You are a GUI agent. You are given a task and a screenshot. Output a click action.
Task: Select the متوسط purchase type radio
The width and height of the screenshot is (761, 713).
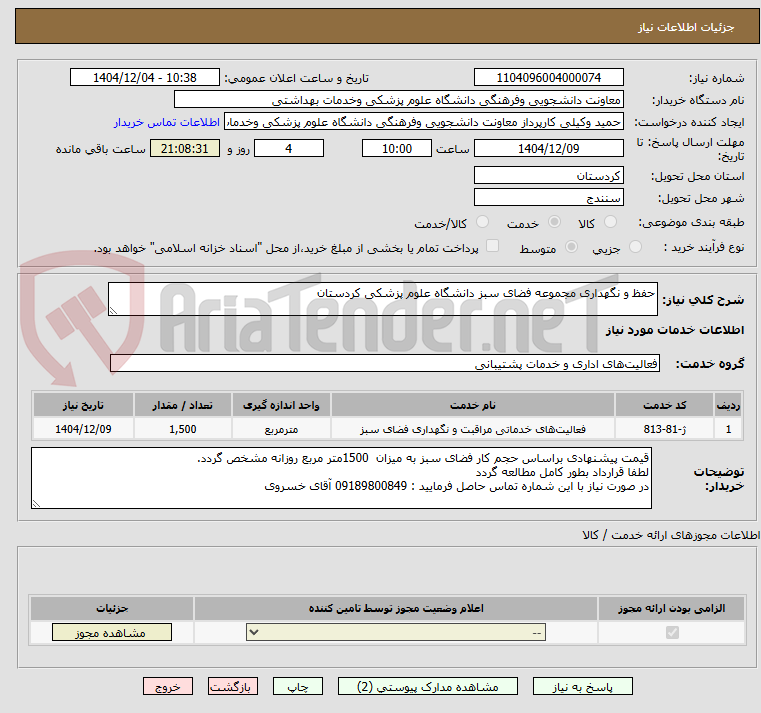point(571,247)
